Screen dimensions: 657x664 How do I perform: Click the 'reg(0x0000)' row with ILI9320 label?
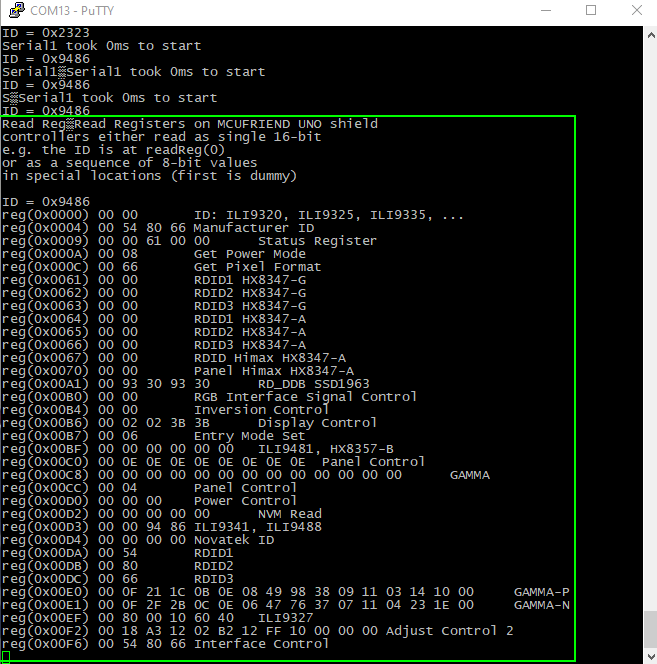click(x=233, y=215)
